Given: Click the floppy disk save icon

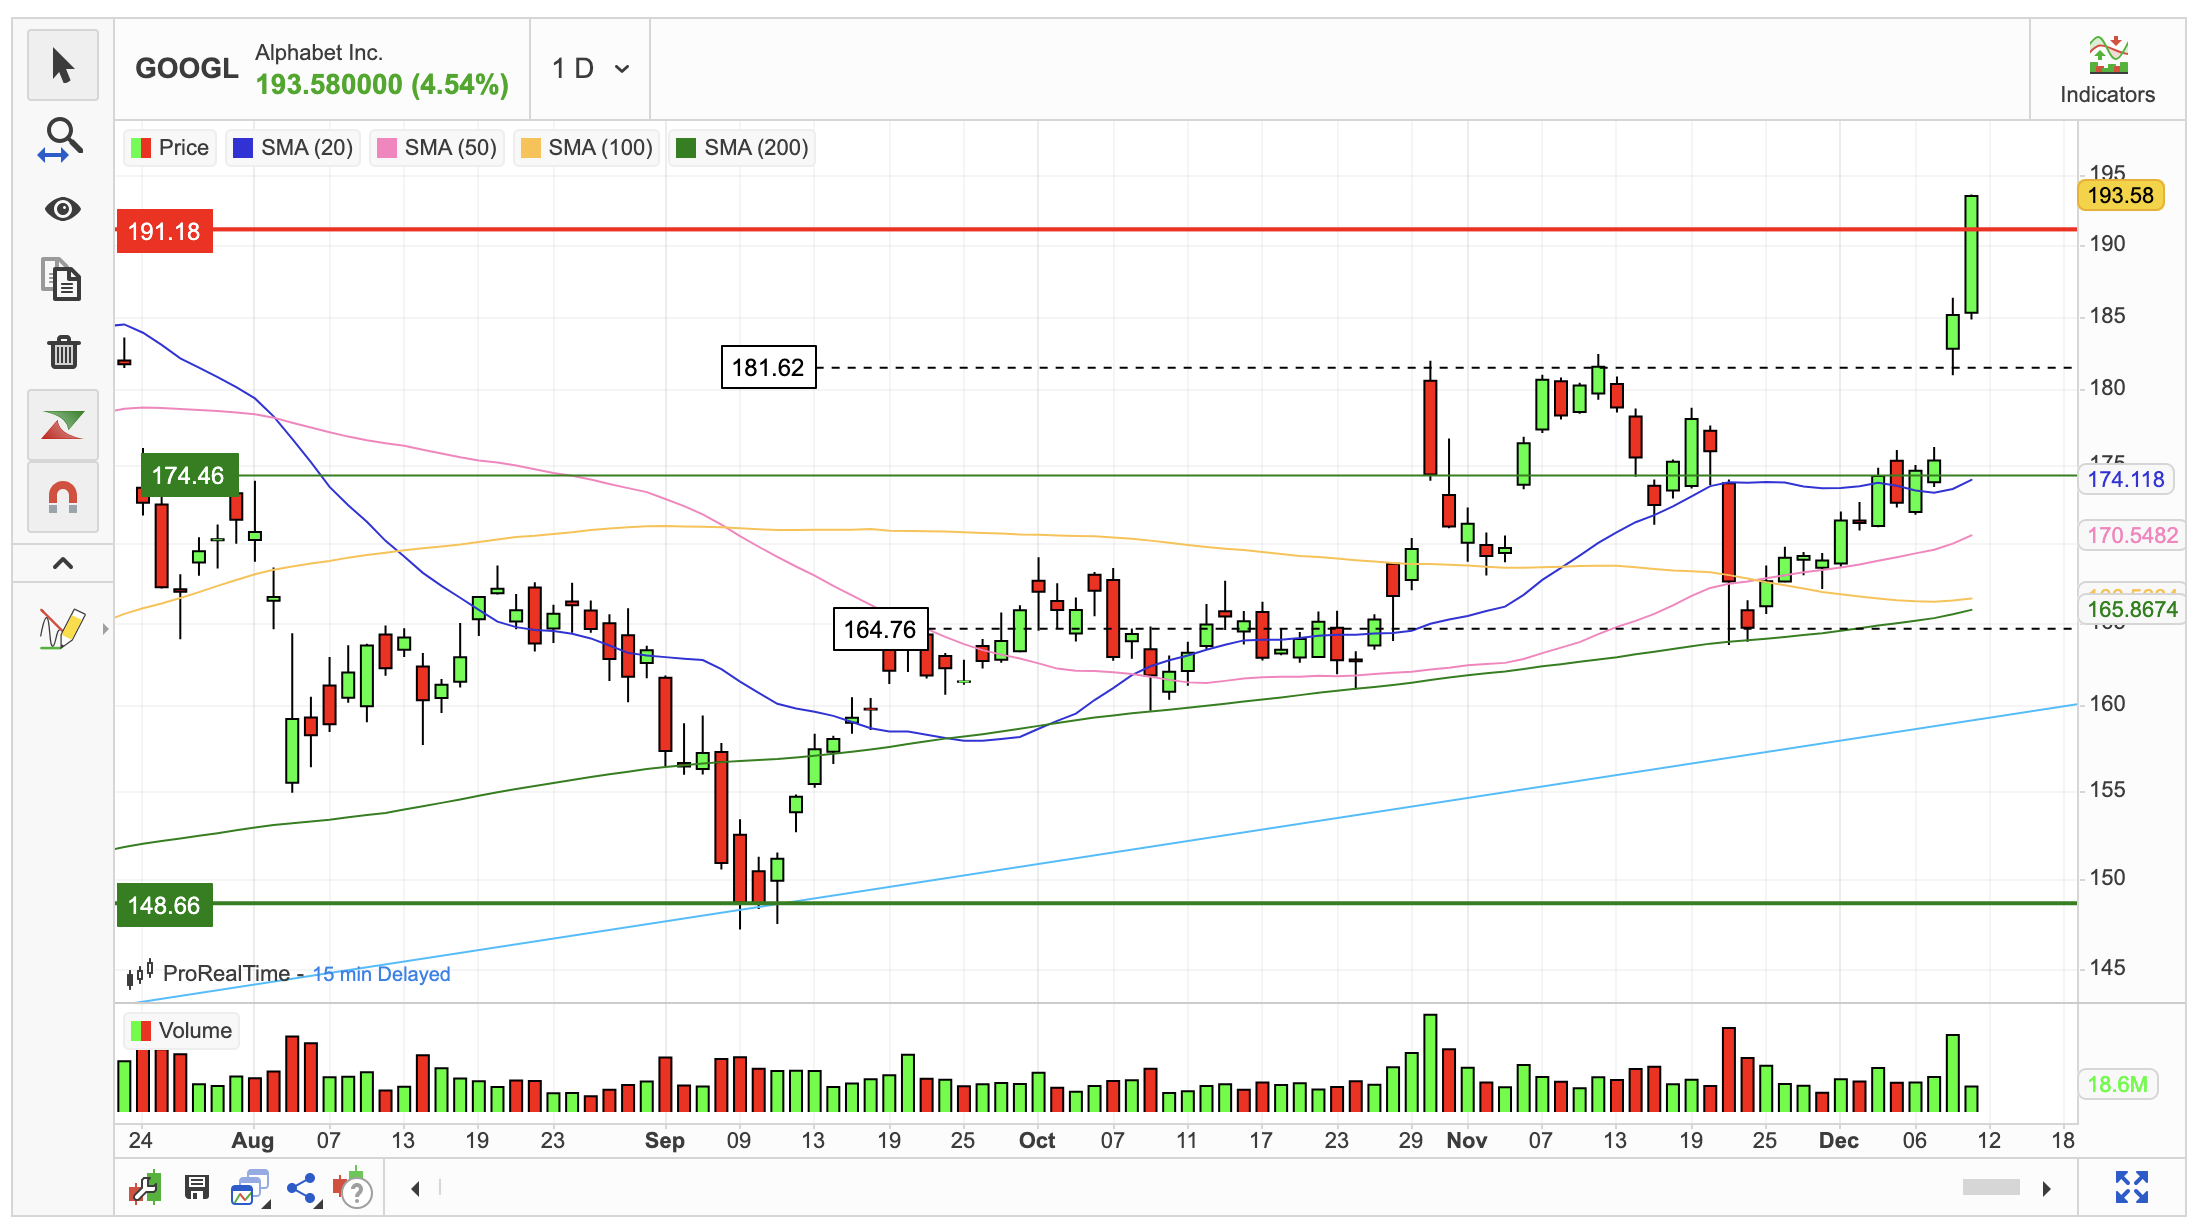Looking at the screenshot, I should (x=197, y=1187).
